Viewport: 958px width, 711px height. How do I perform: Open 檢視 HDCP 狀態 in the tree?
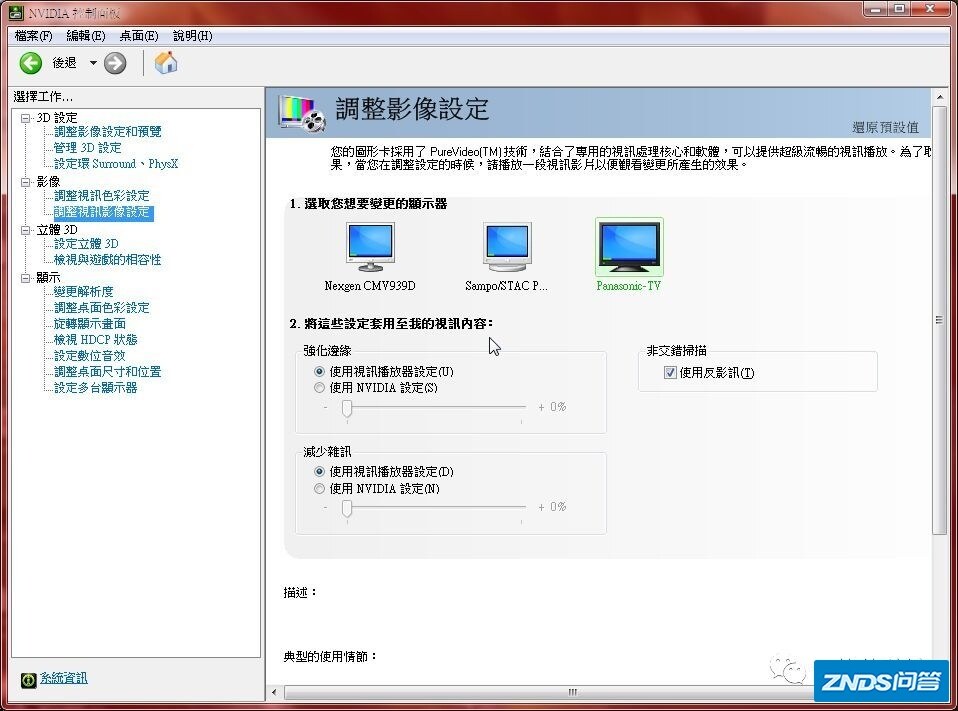click(96, 340)
